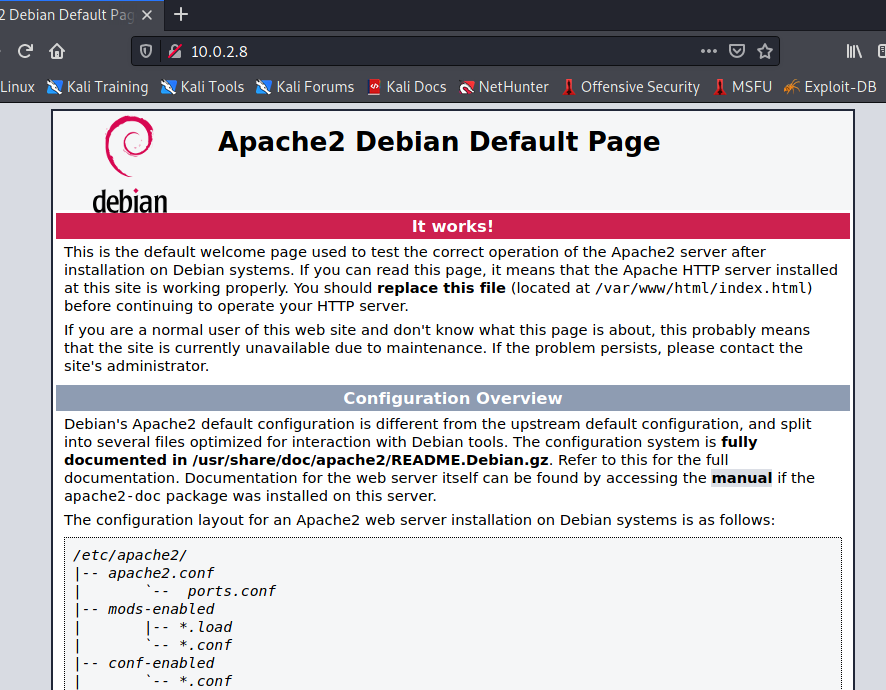This screenshot has width=886, height=690.
Task: Reload the current page
Action: (25, 51)
